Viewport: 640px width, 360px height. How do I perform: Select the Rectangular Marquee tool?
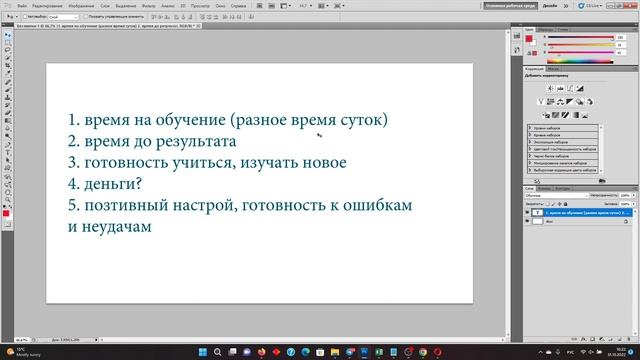tap(7, 43)
